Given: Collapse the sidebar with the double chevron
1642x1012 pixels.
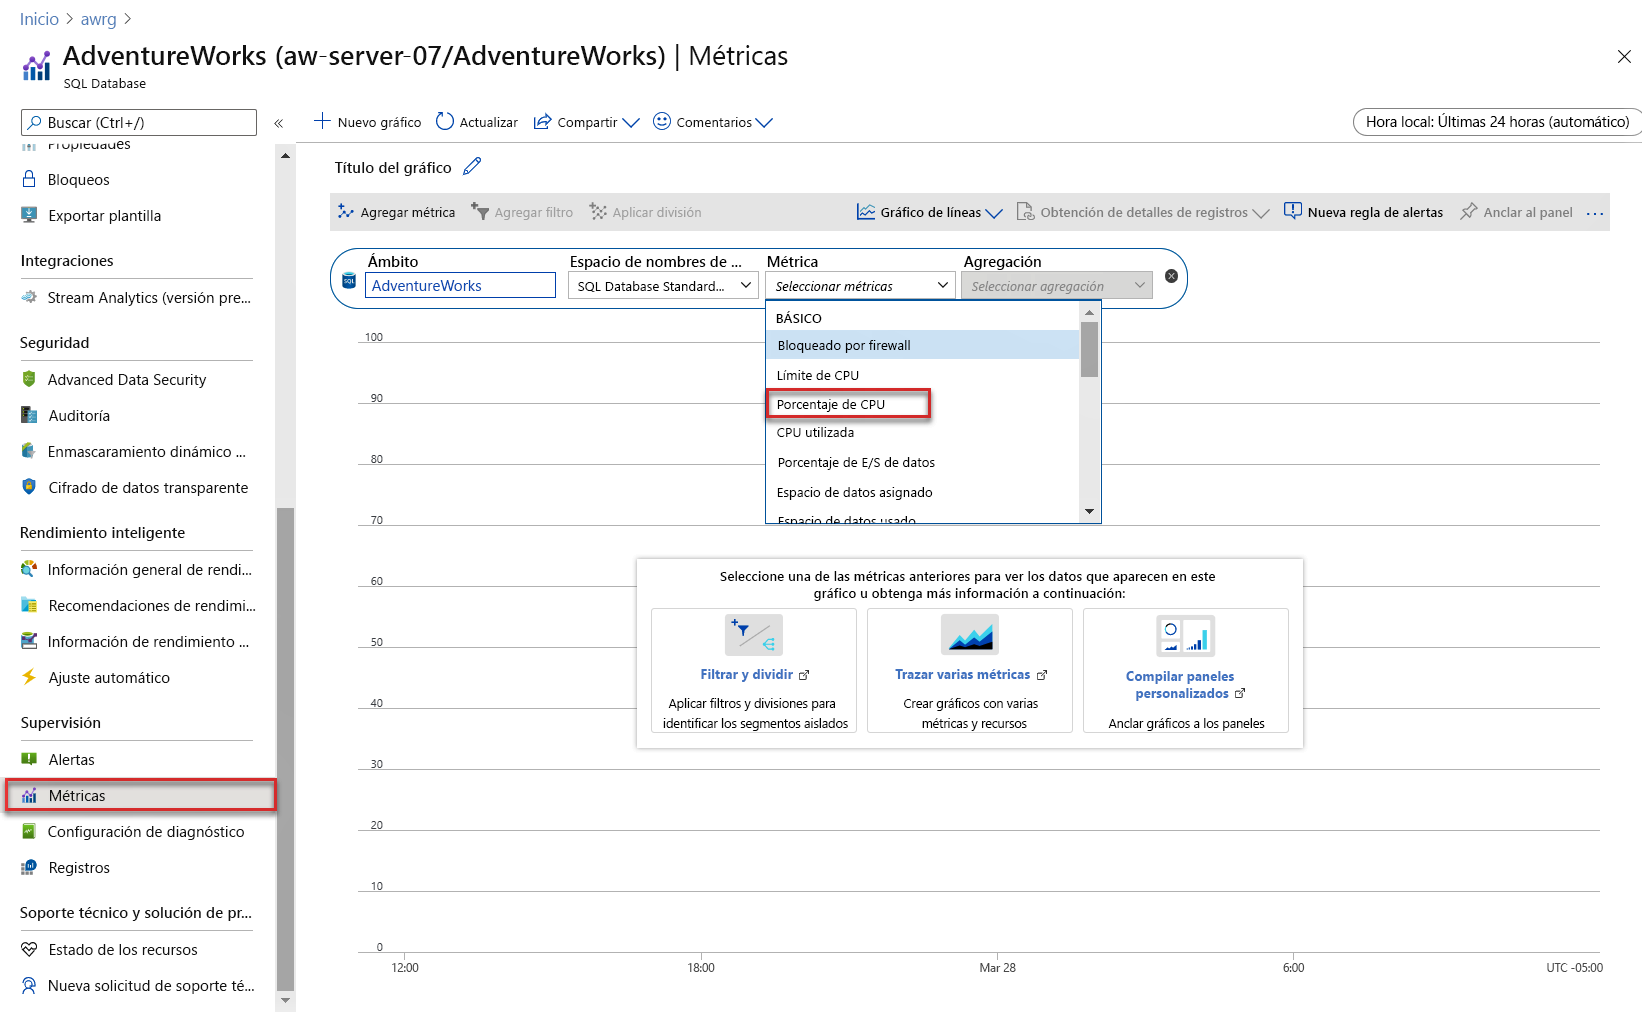Looking at the screenshot, I should [279, 123].
